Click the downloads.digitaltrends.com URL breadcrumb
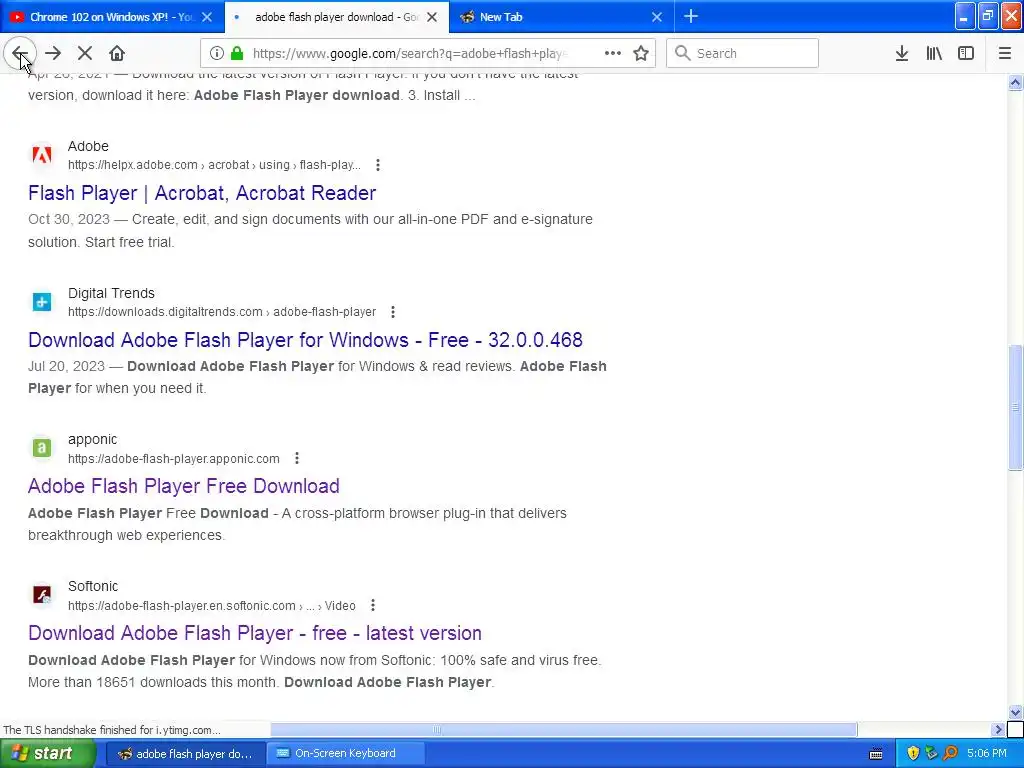Screen dimensions: 1024x768 tap(222, 312)
